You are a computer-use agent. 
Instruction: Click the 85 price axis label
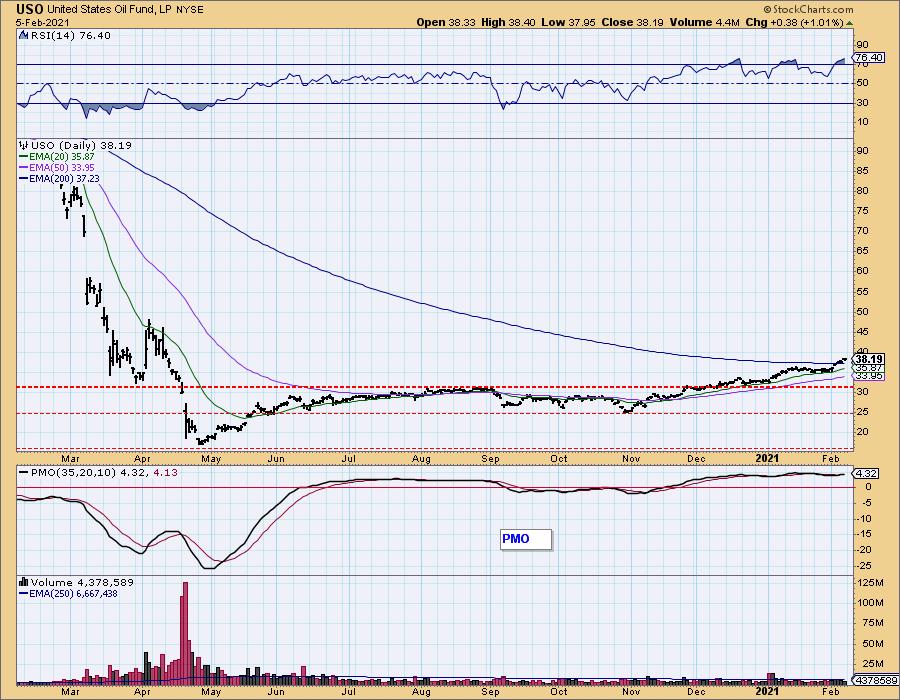coord(862,170)
